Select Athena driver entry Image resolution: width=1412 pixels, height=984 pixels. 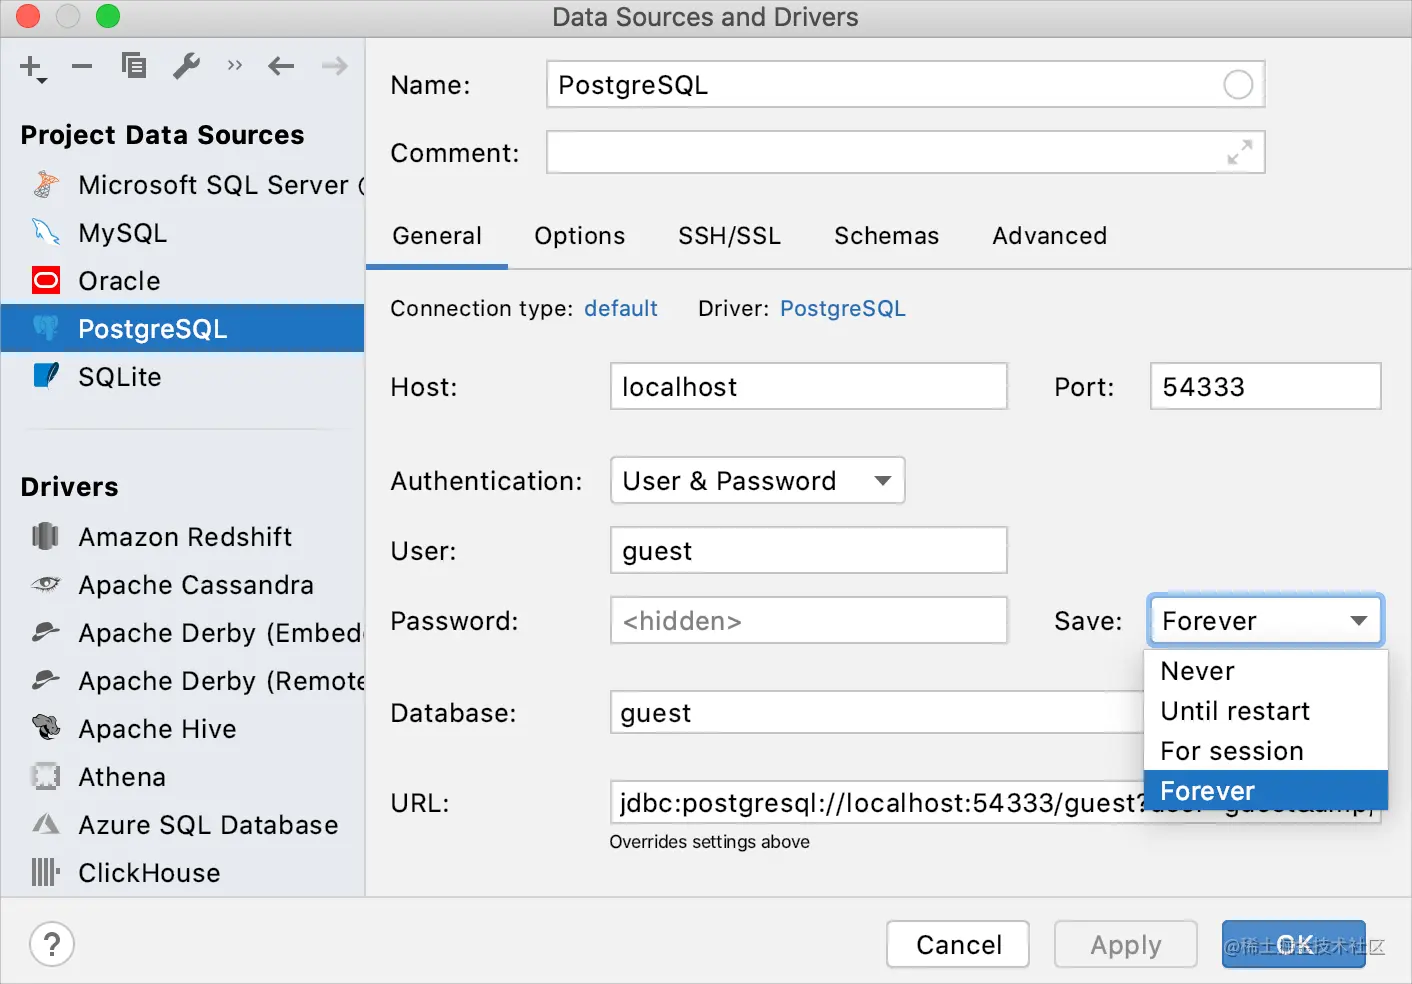[x=182, y=777]
